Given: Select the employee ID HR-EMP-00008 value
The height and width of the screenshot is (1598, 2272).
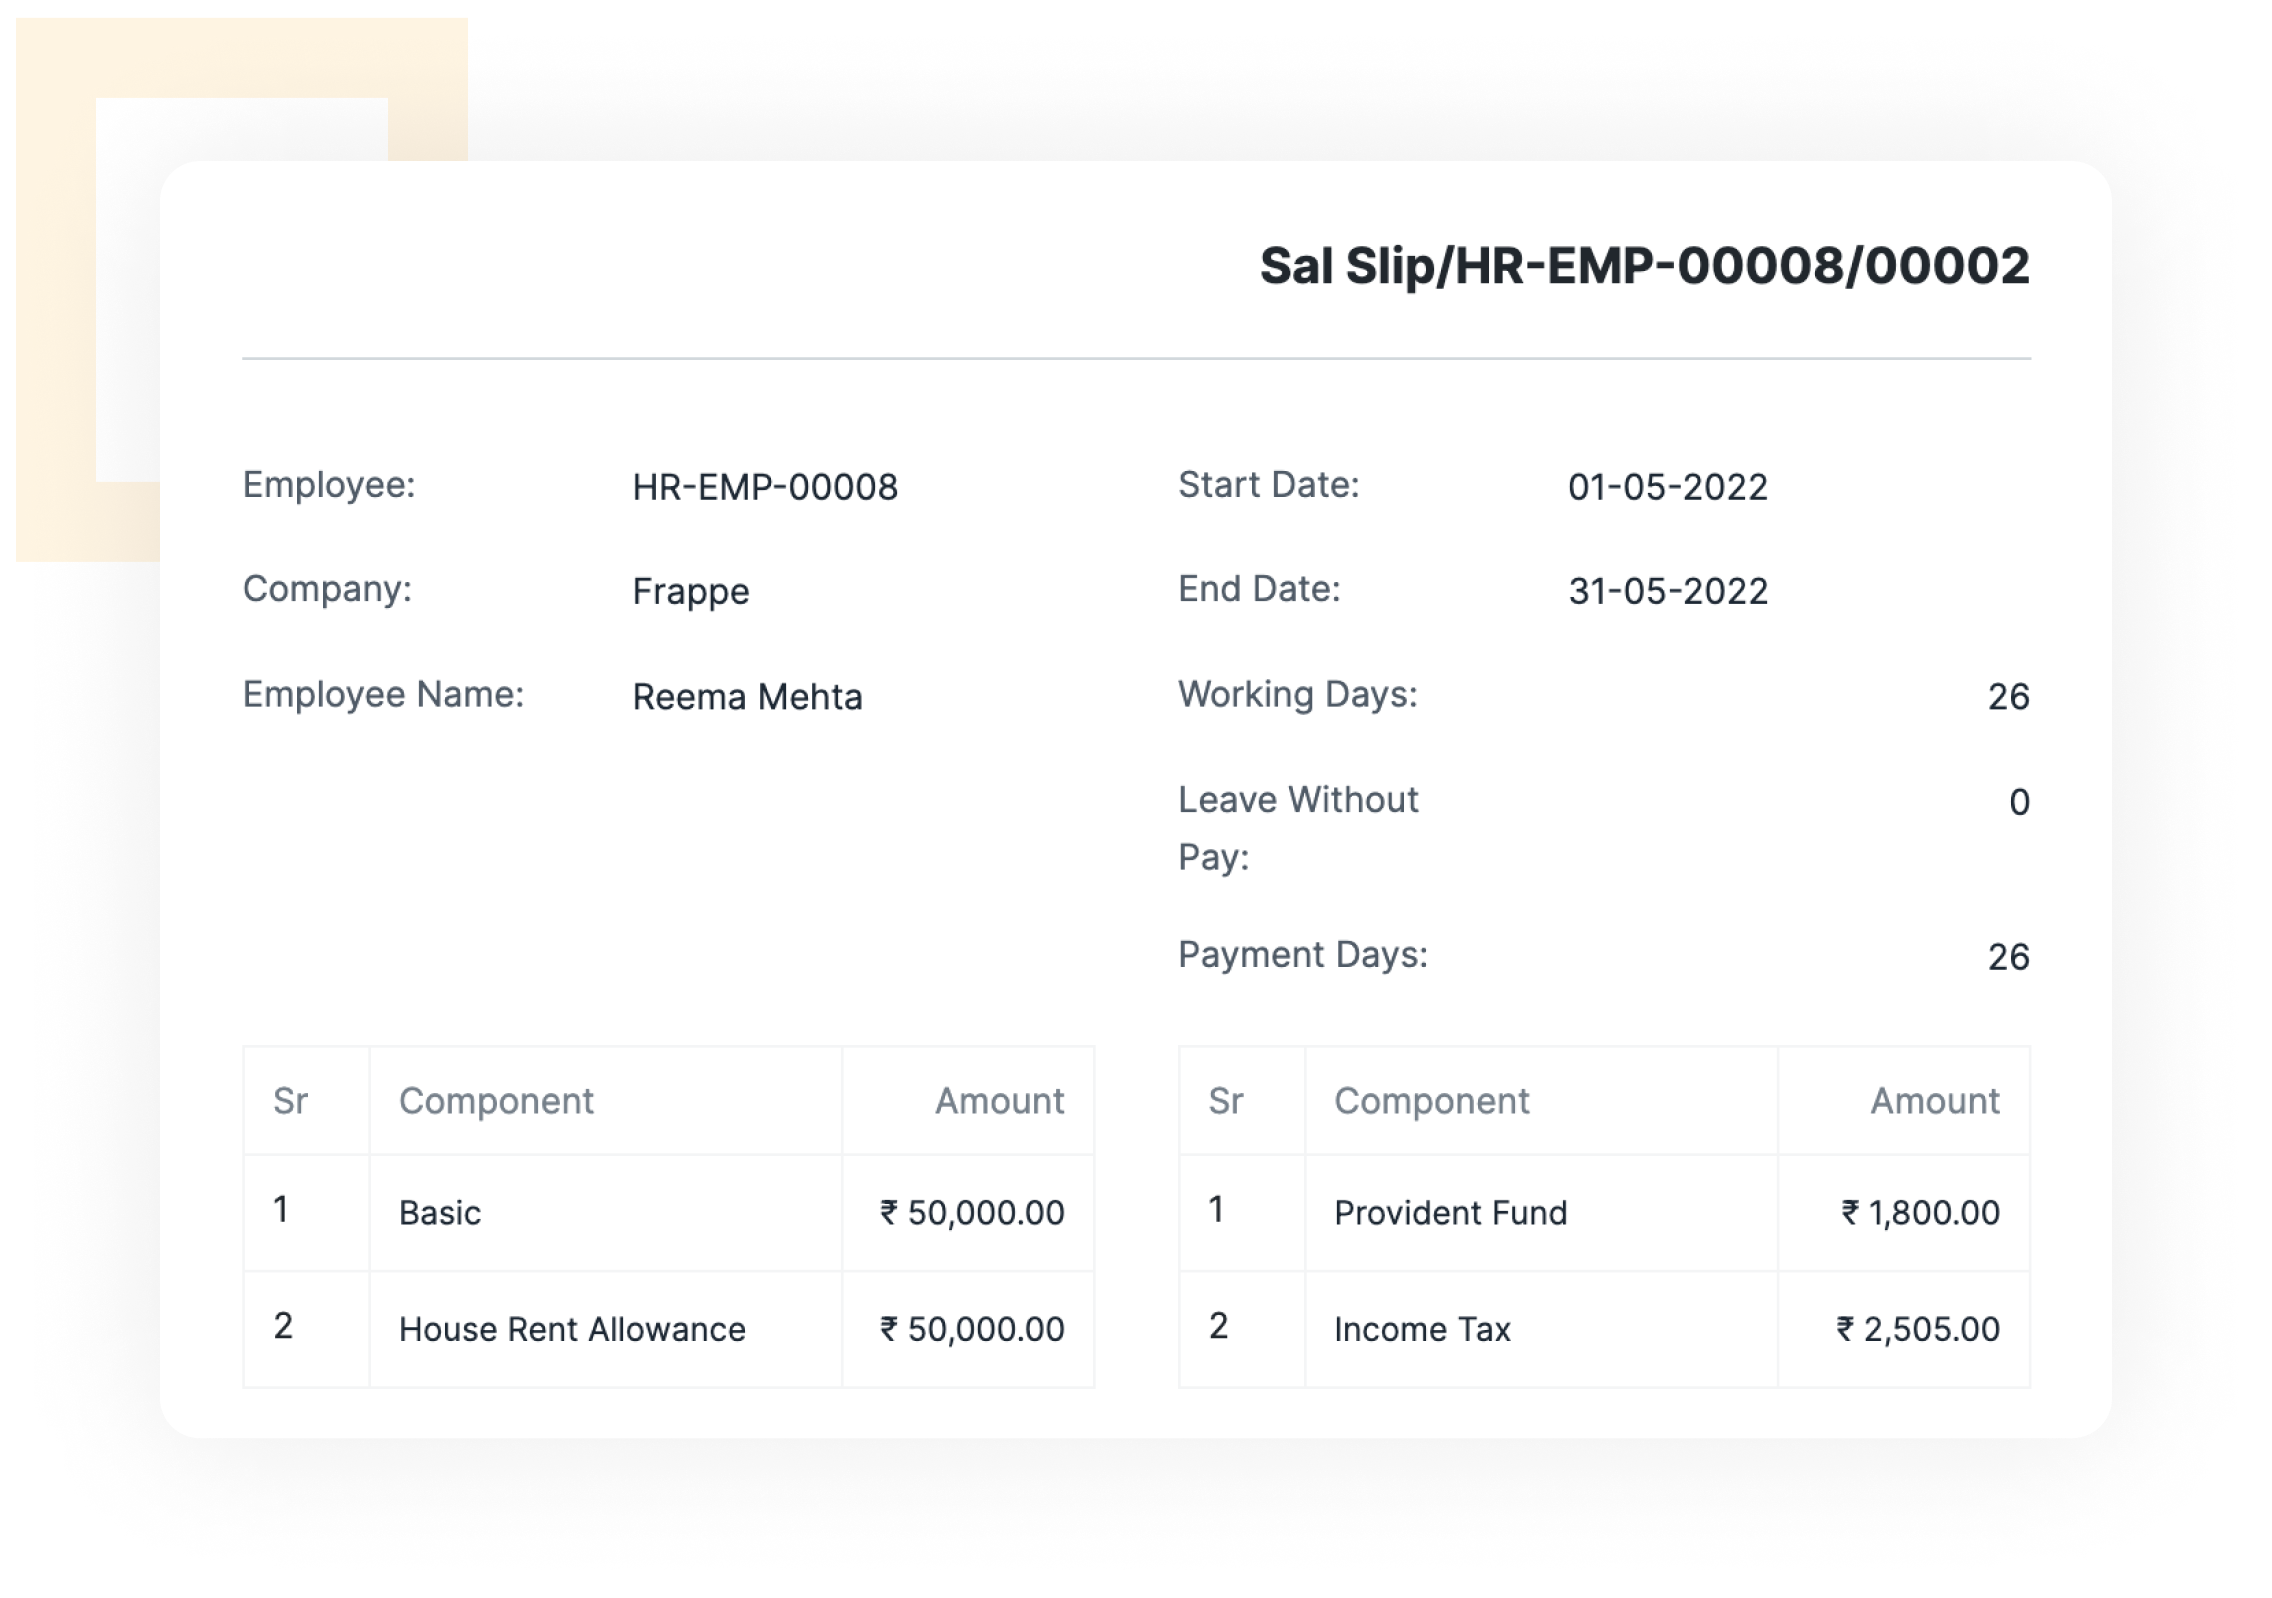Looking at the screenshot, I should [765, 487].
